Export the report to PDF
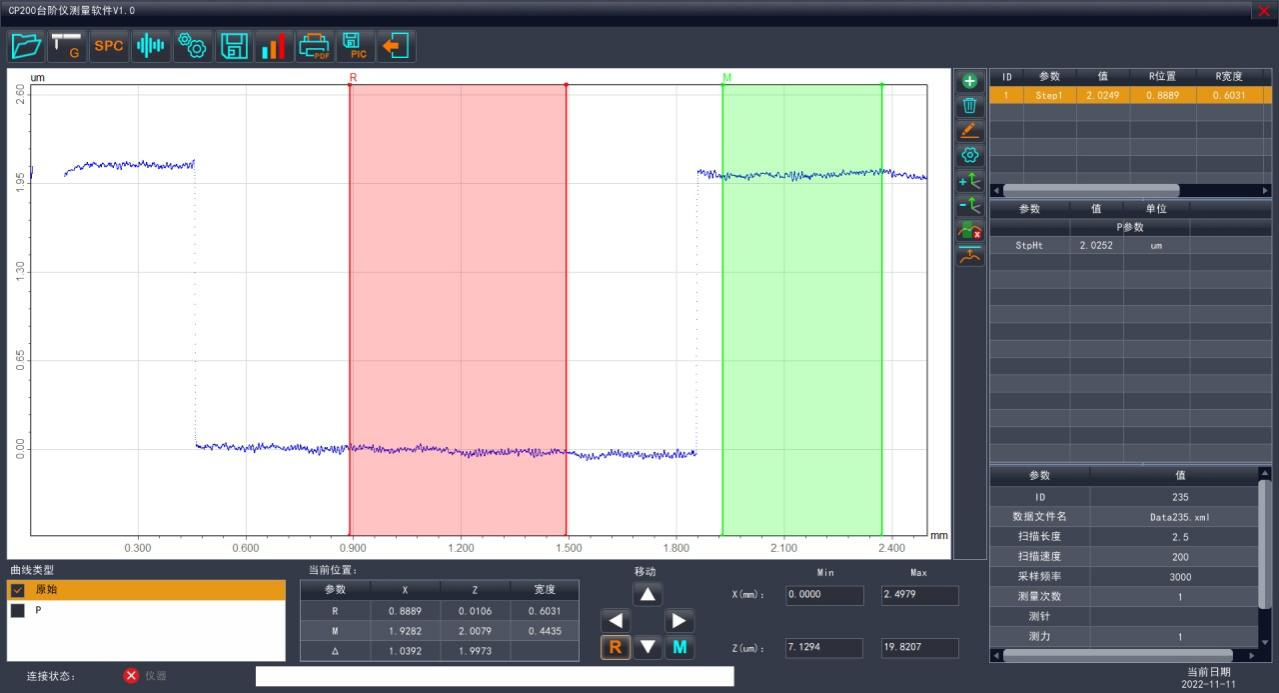 [315, 46]
